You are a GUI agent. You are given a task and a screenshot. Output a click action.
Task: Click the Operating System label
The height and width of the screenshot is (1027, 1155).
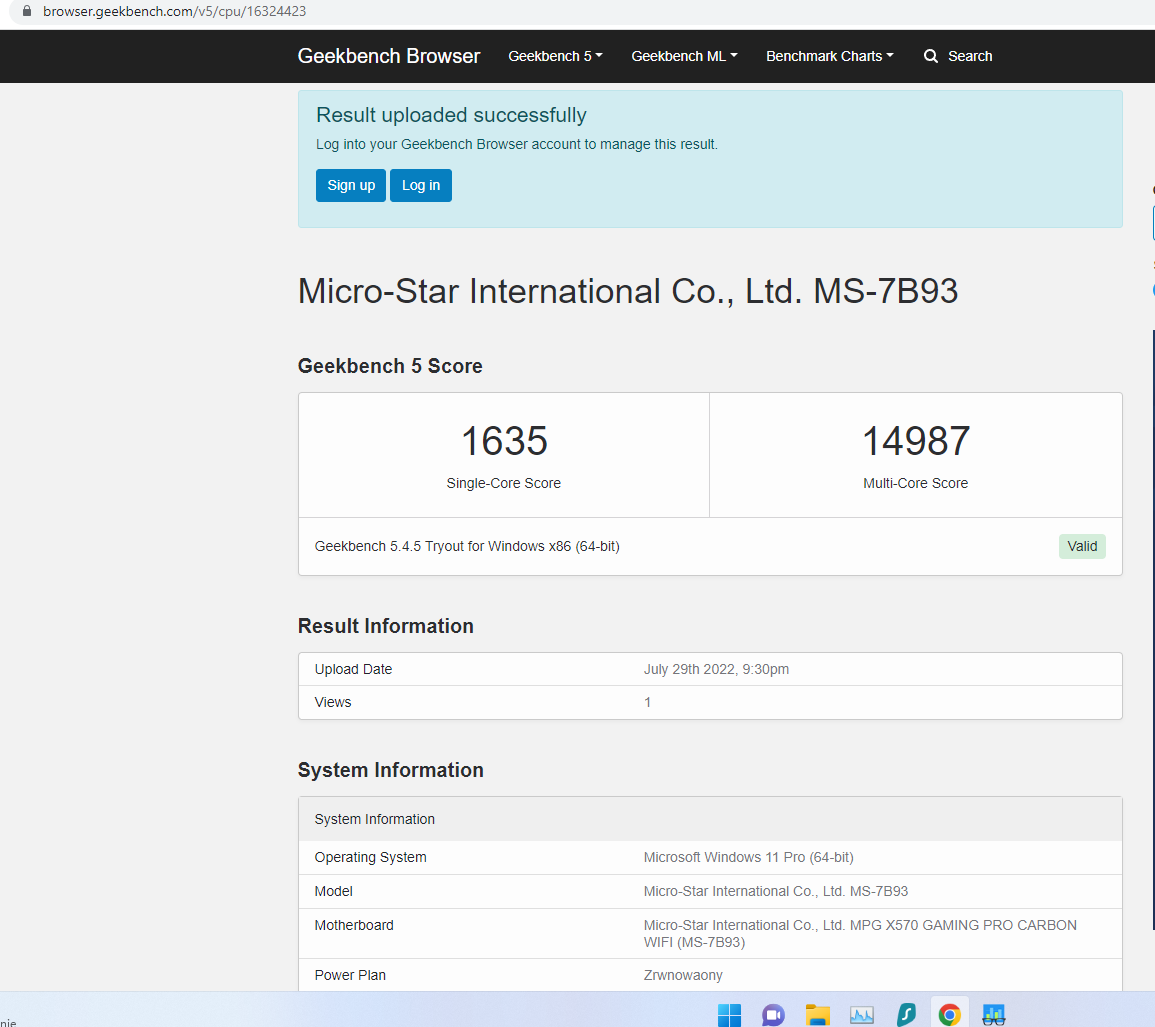pyautogui.click(x=371, y=858)
